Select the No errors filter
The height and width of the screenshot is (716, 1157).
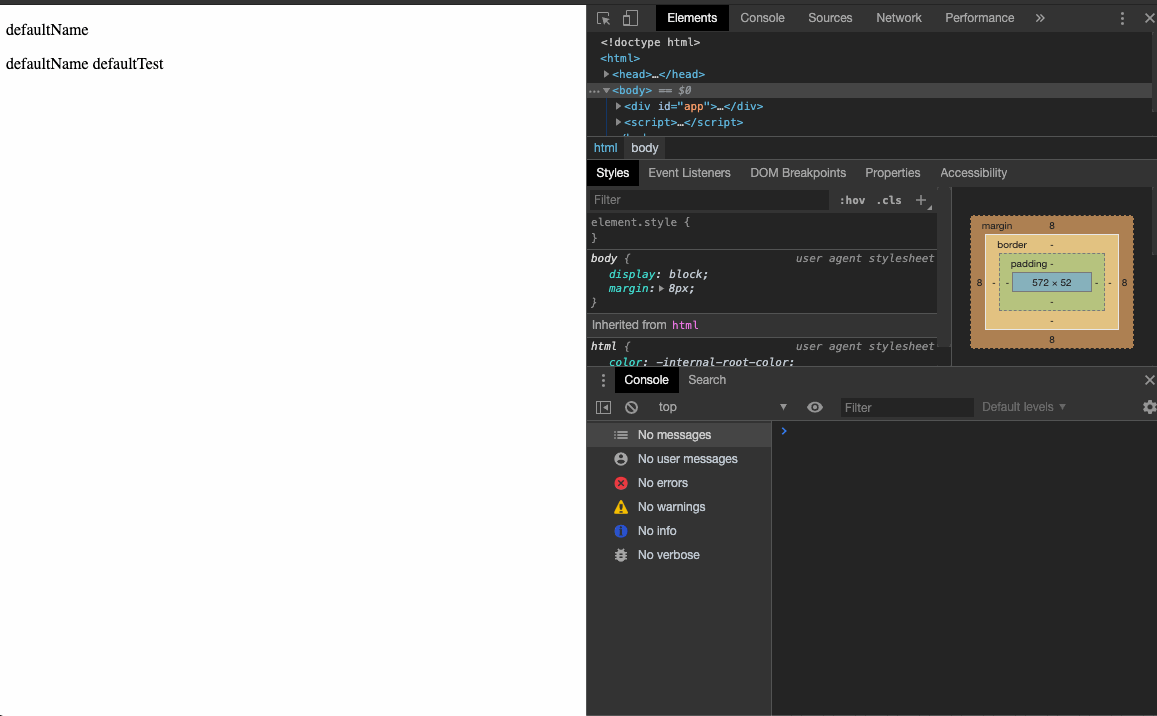tap(662, 483)
